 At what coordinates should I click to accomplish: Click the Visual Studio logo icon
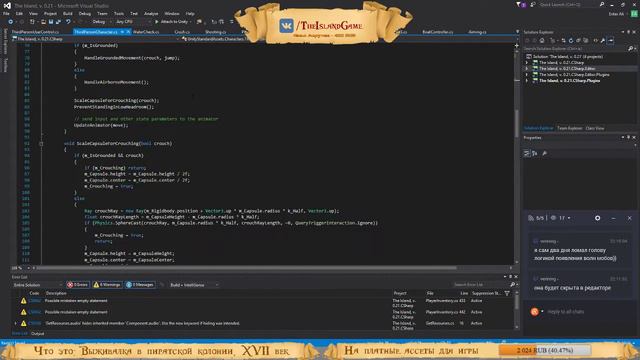7,5
